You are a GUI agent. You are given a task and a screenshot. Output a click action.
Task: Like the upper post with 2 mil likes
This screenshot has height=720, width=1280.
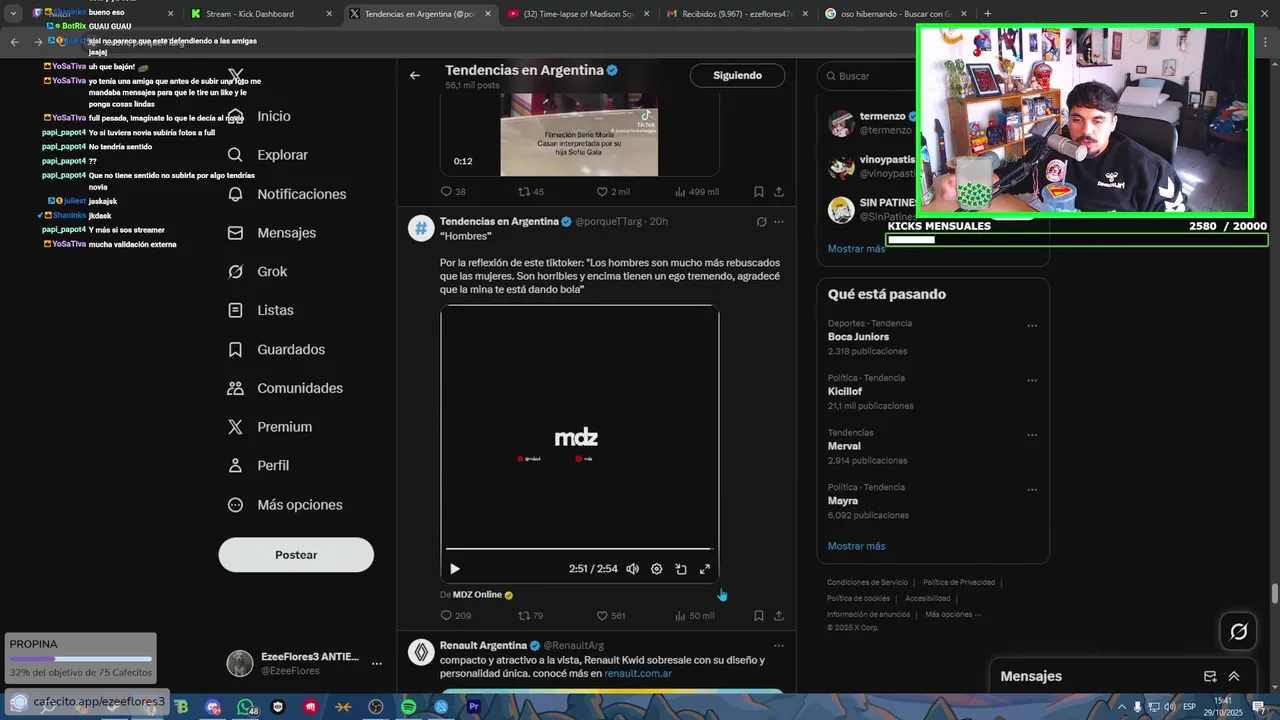point(613,192)
